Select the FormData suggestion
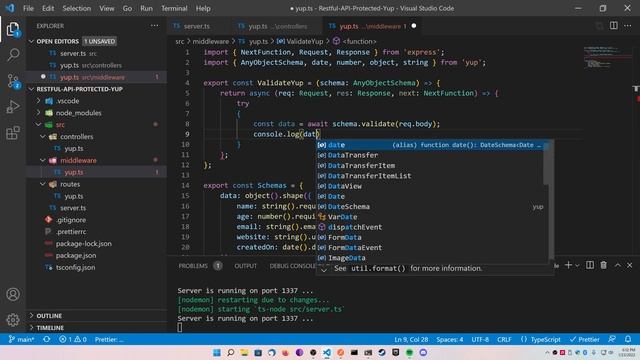 (430, 237)
